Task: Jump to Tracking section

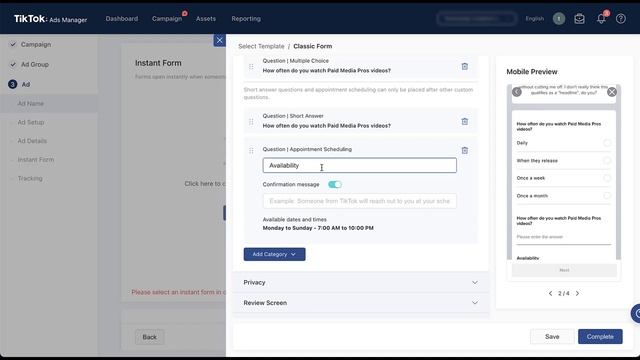Action: 30,179
